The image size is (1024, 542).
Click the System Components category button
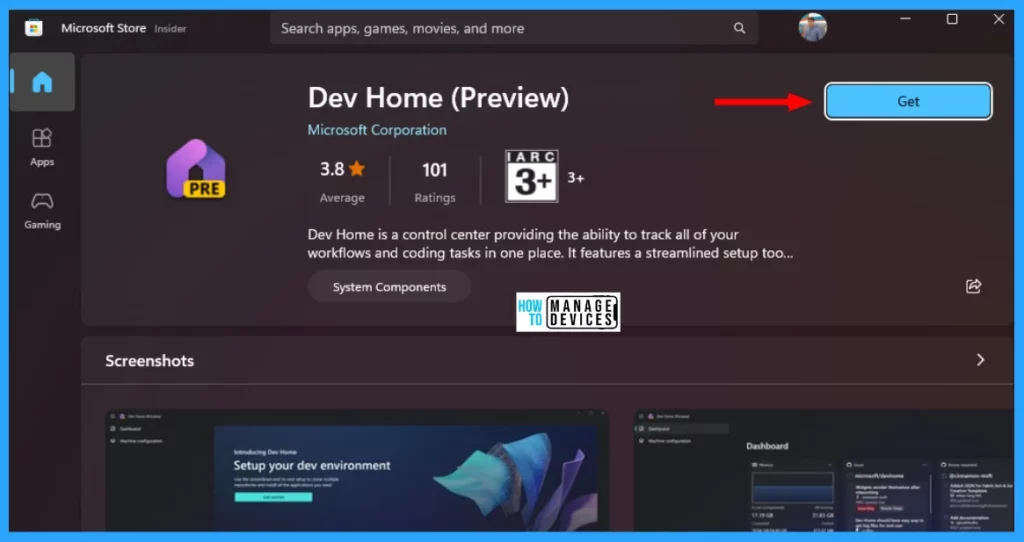(389, 287)
